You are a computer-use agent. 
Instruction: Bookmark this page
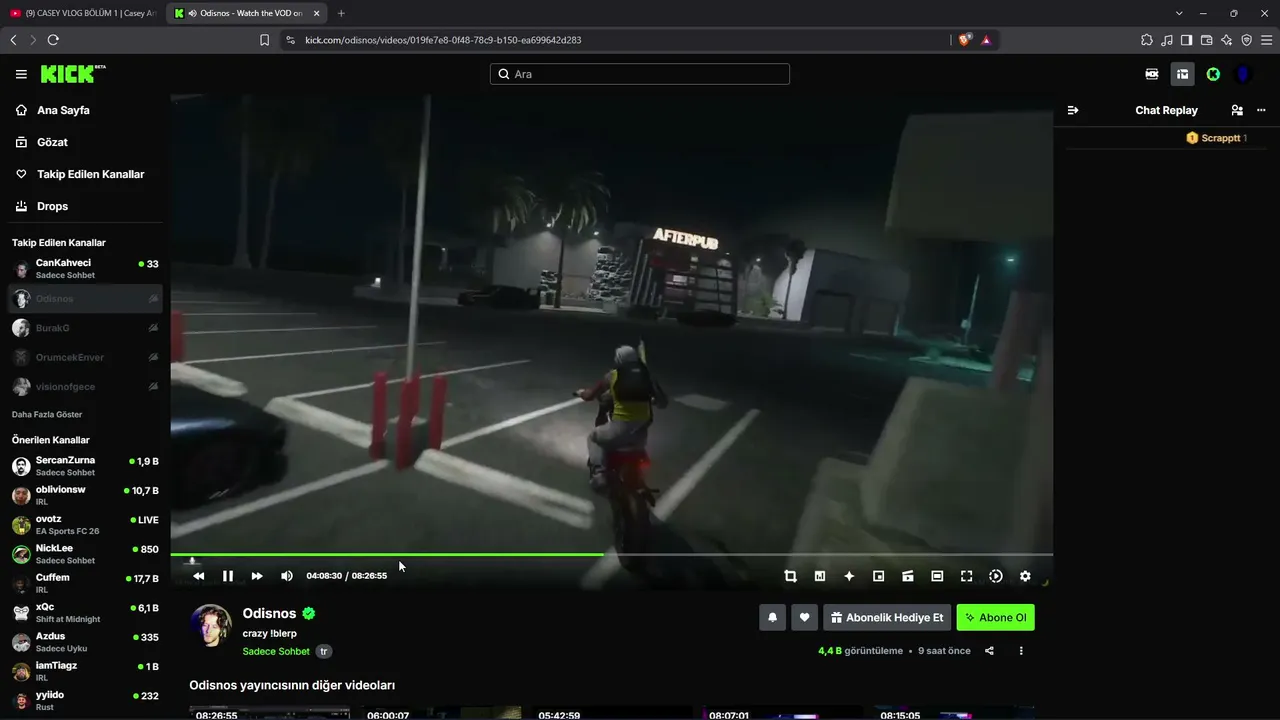(264, 40)
